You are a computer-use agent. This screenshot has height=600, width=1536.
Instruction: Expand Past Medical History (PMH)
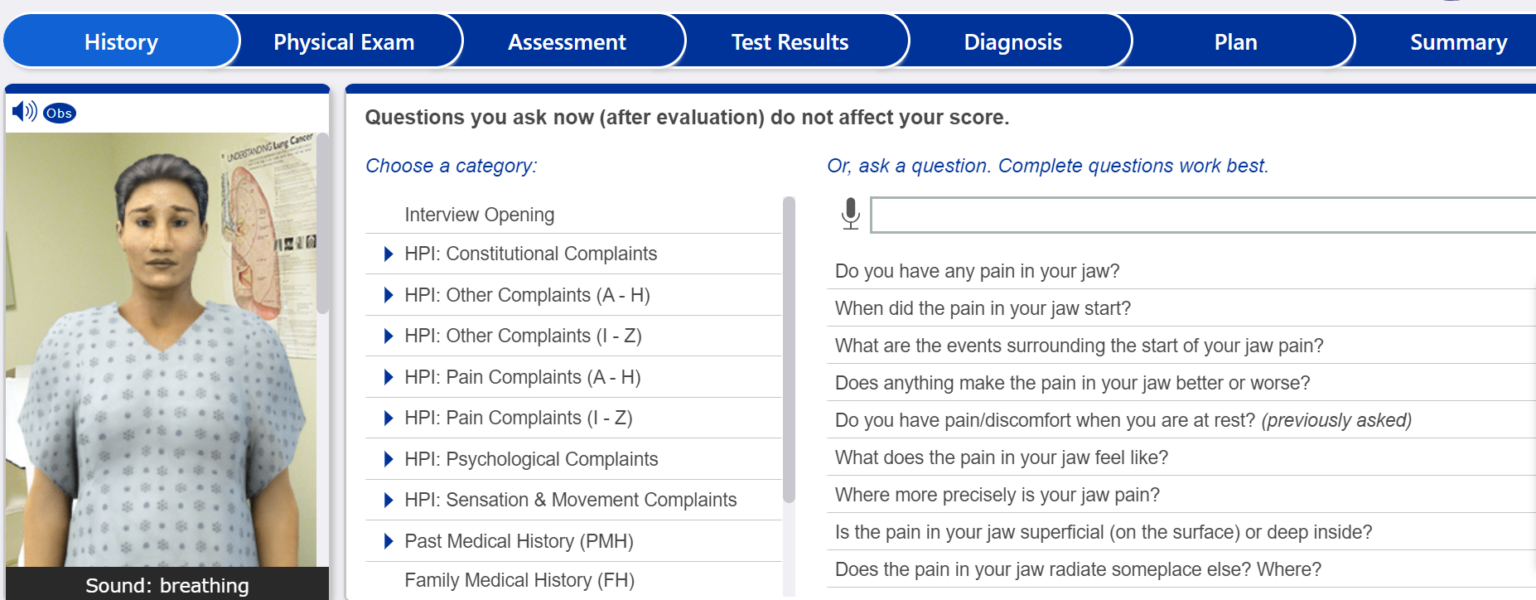[x=389, y=541]
